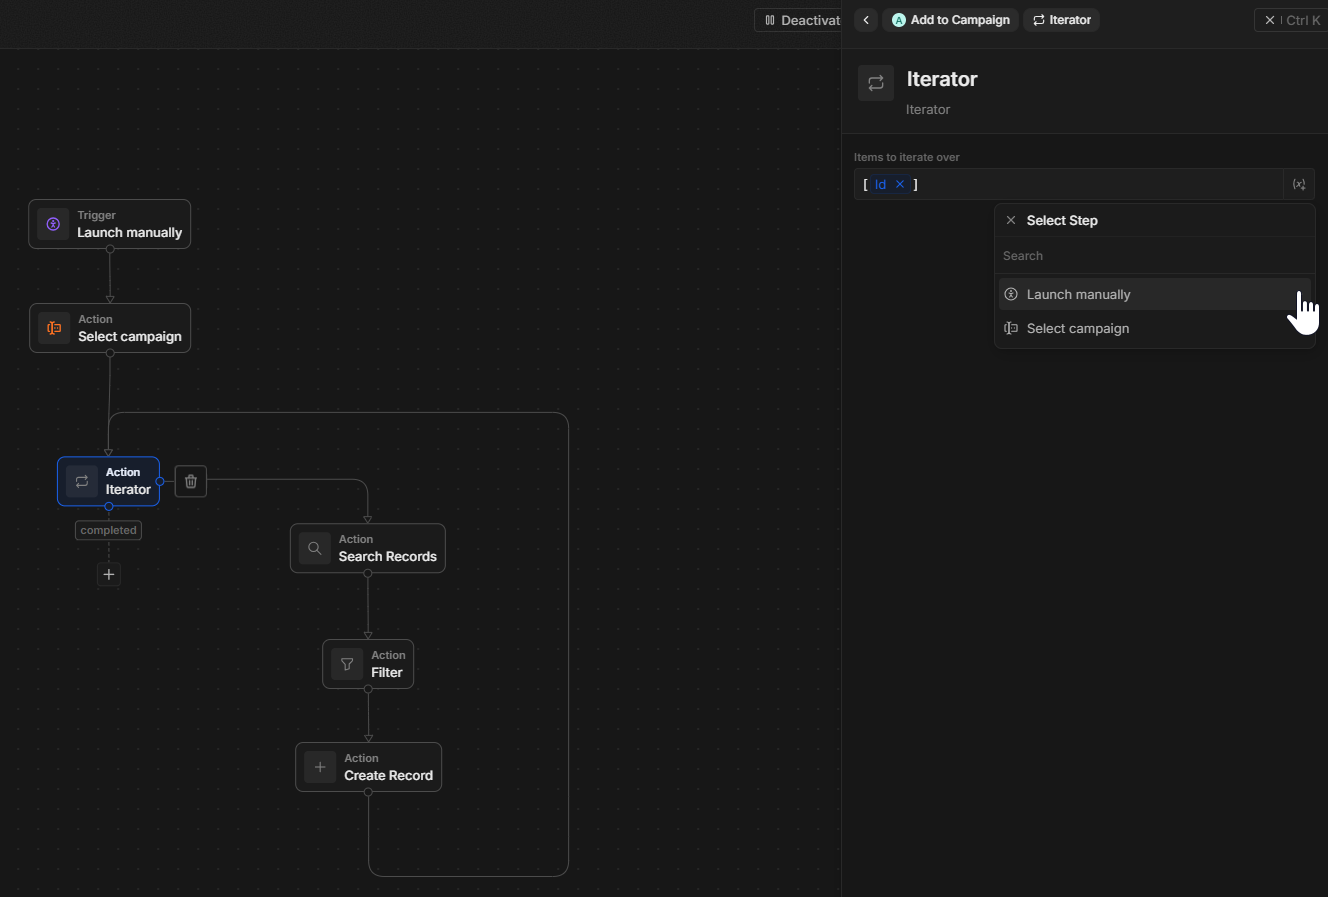Screen dimensions: 1328x897
Task: Click the Iterator node loop icon on canvas
Action: (x=82, y=481)
